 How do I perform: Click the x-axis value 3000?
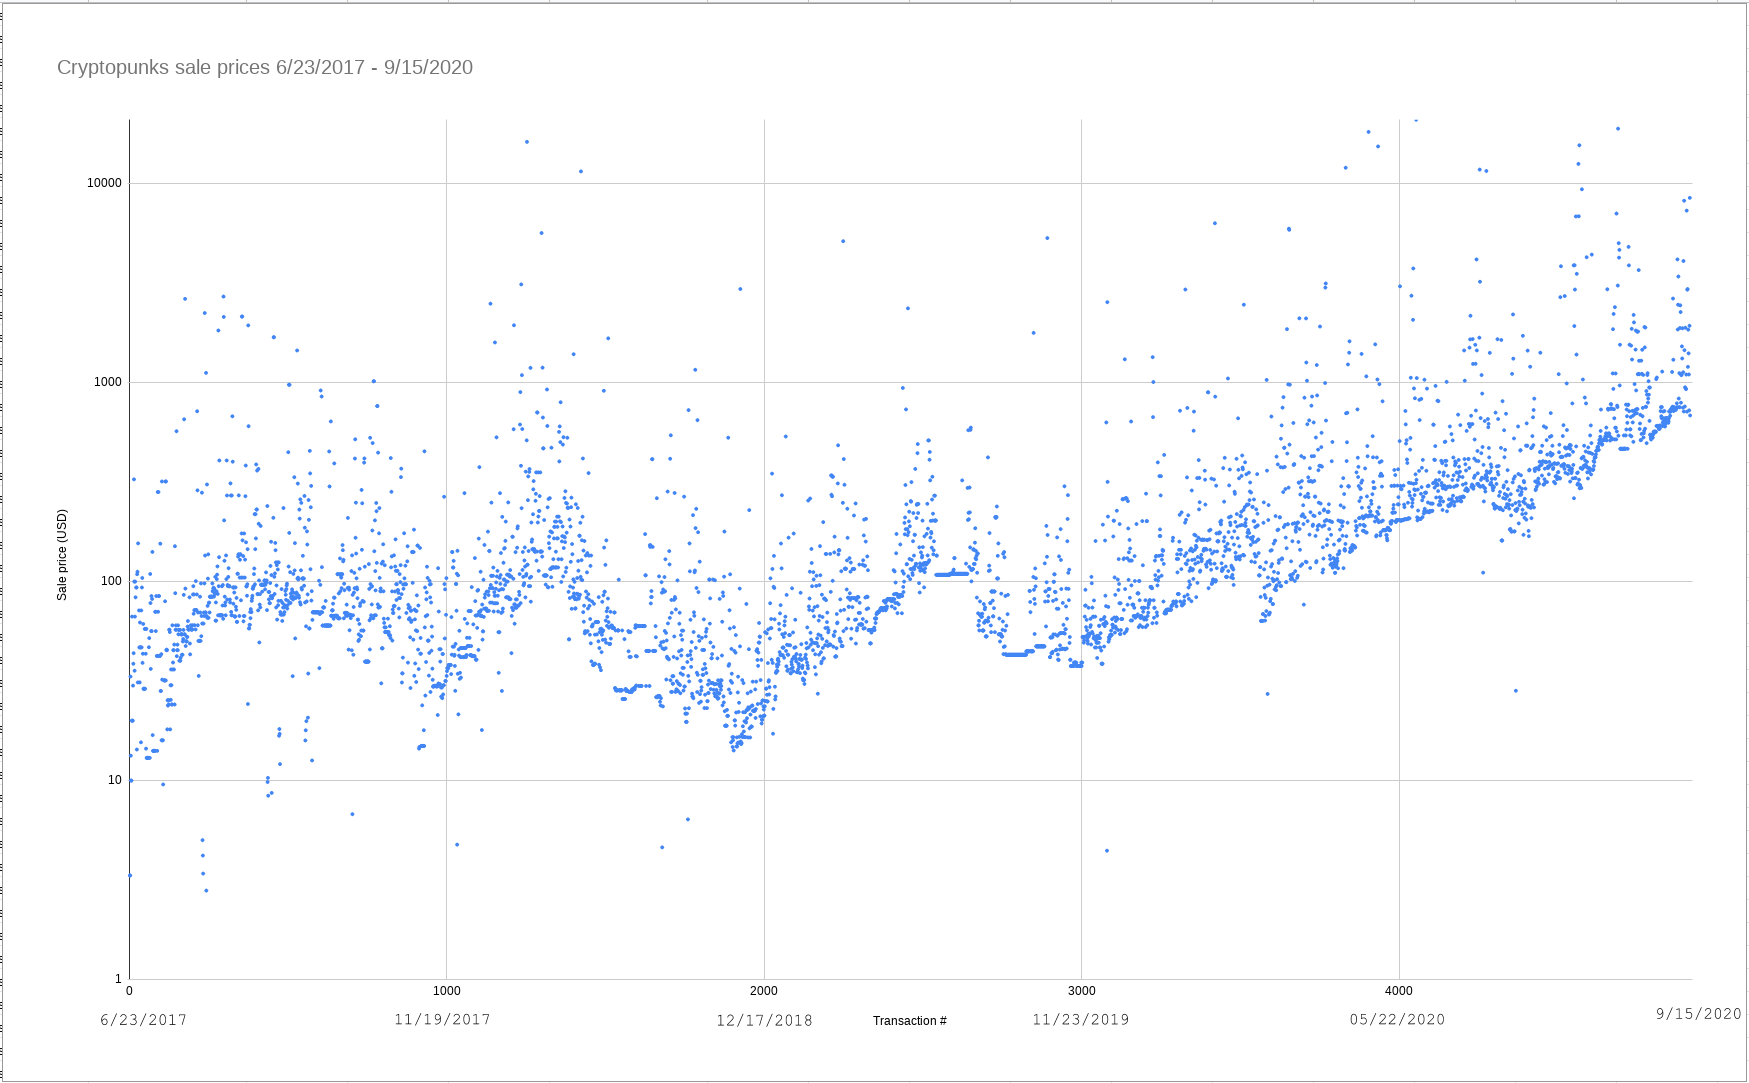1081,991
